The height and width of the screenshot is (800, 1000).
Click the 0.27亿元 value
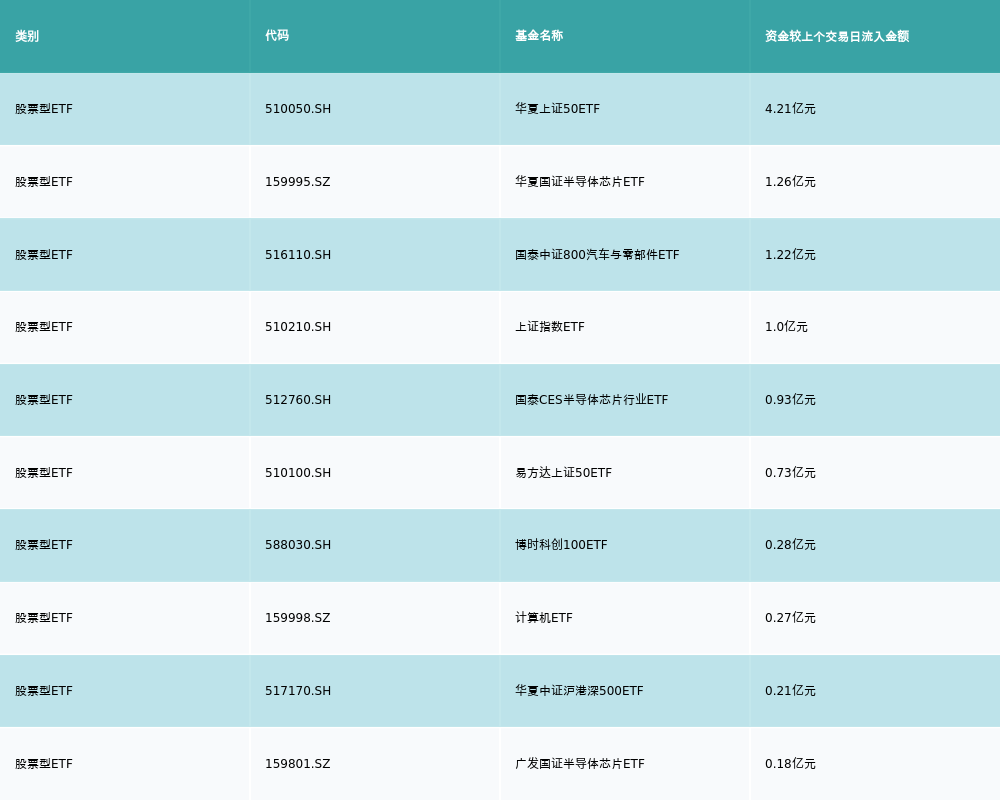[x=790, y=618]
